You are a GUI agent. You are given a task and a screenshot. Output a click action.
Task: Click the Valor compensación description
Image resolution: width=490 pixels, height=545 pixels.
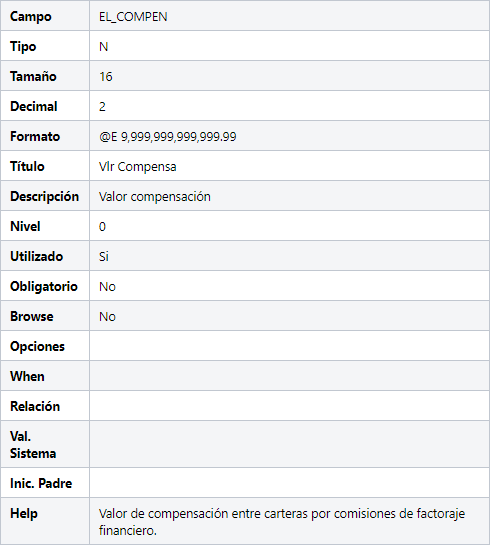coord(155,197)
